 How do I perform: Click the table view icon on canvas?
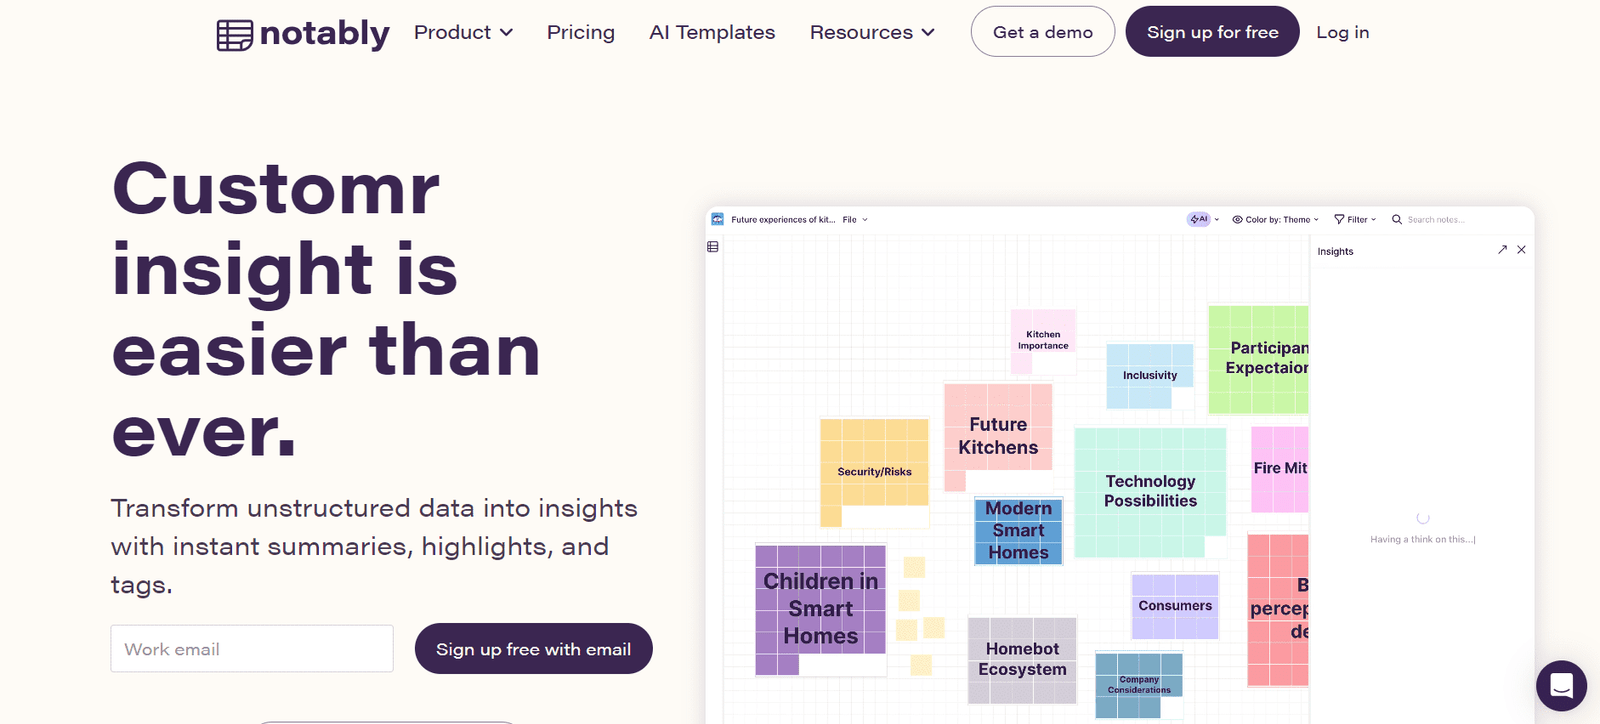[x=713, y=247]
